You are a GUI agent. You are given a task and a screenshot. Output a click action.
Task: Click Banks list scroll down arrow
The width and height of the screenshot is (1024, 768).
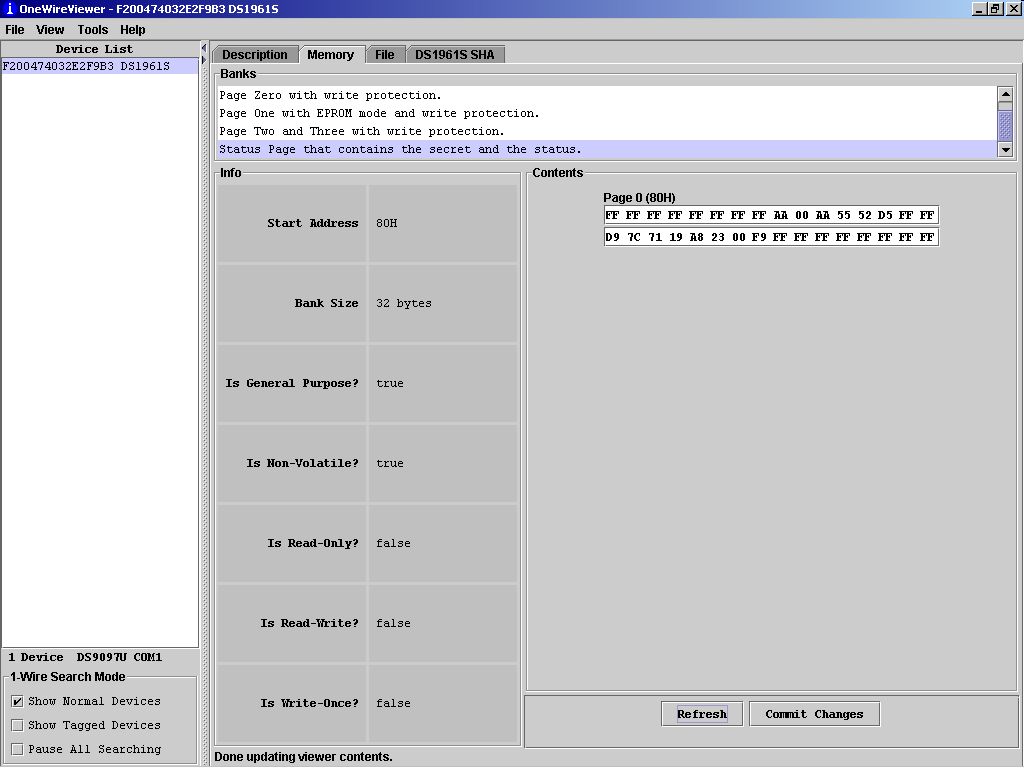tap(1005, 150)
